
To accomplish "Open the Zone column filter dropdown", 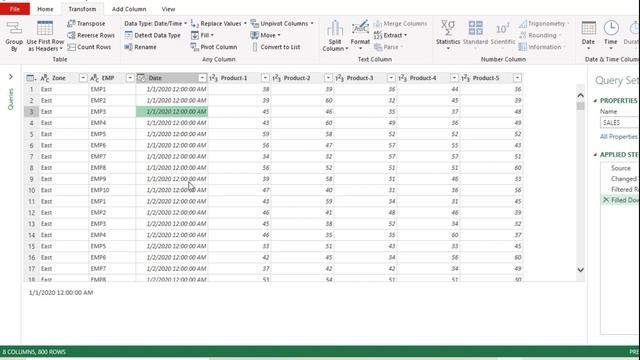I will click(x=83, y=78).
